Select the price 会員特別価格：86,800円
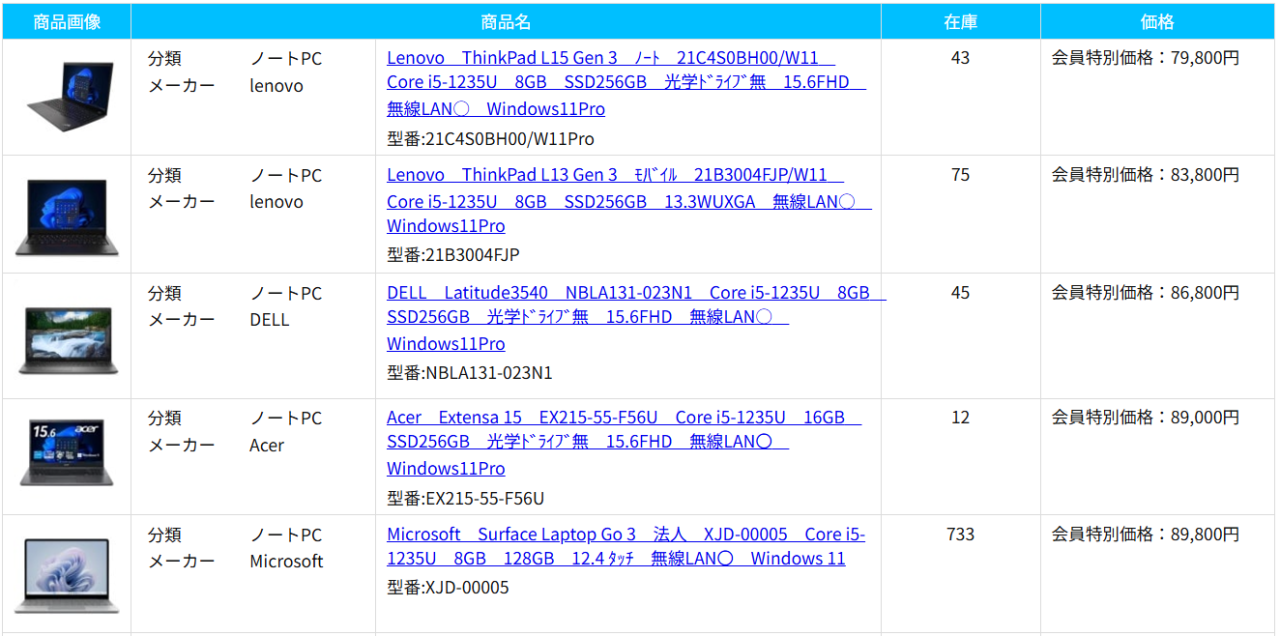This screenshot has height=636, width=1280. (x=1145, y=293)
